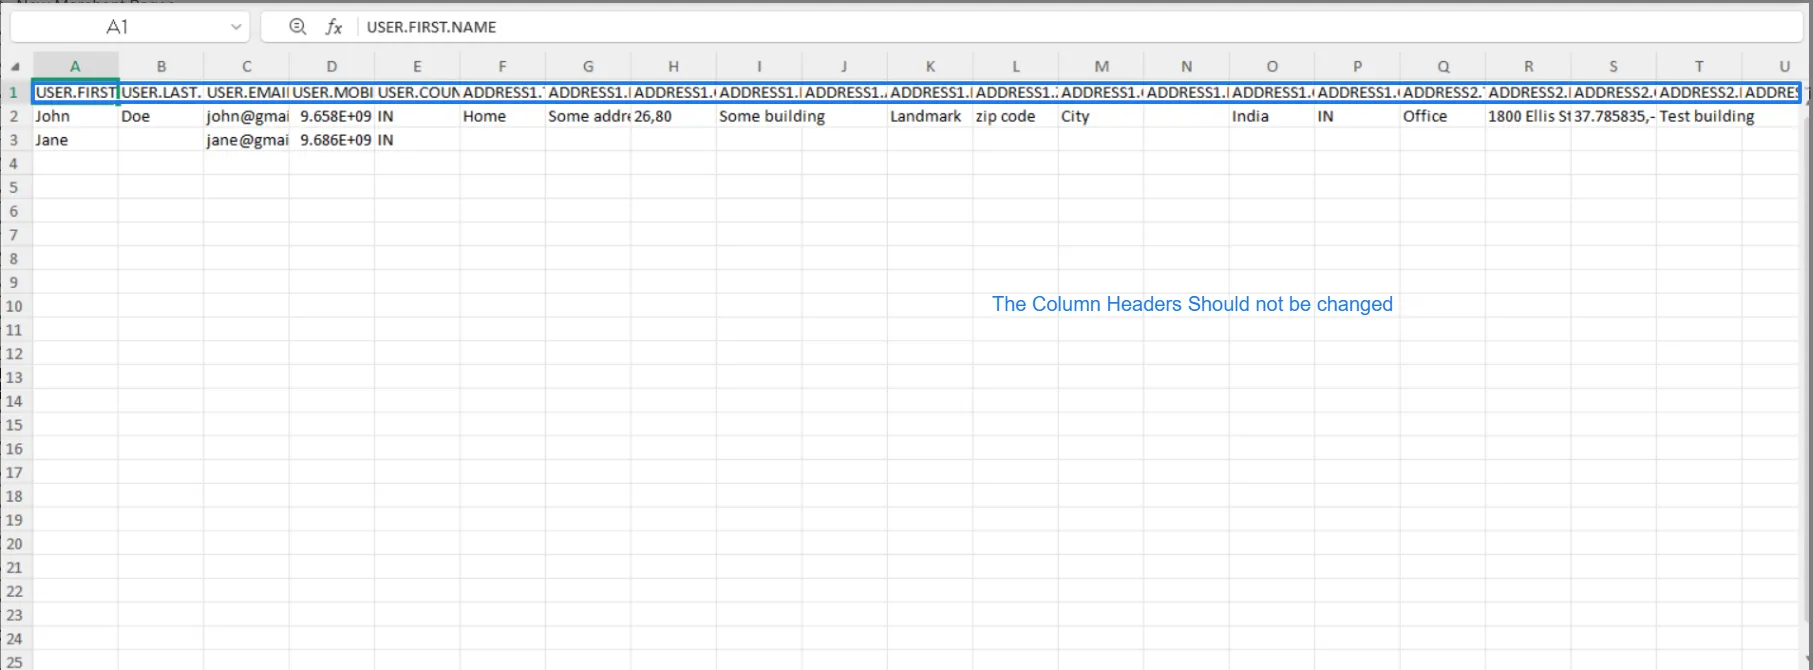
Task: Select the cell showing 9.658E+09
Action: point(332,116)
